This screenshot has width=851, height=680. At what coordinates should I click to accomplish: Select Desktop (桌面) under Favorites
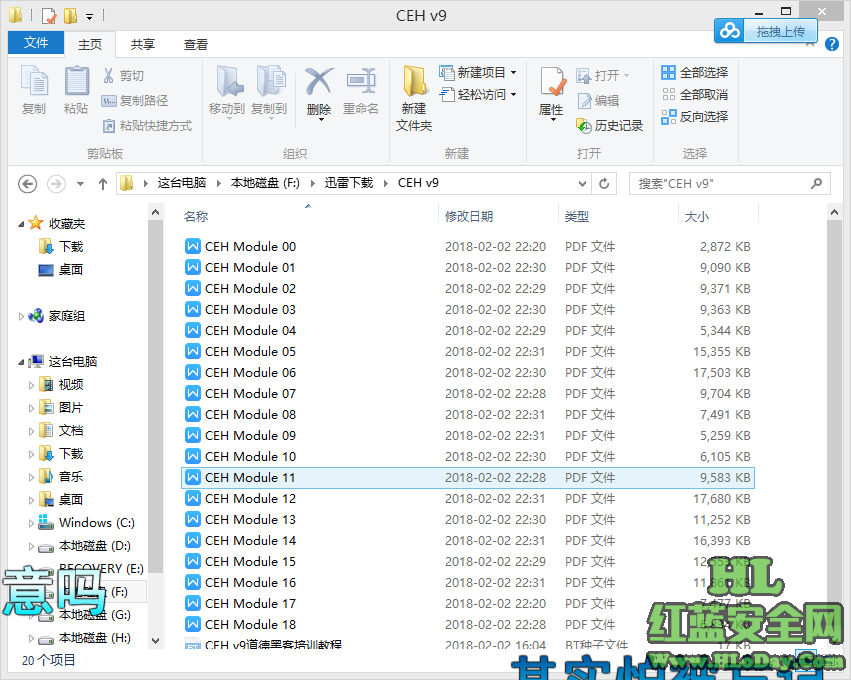pos(61,270)
